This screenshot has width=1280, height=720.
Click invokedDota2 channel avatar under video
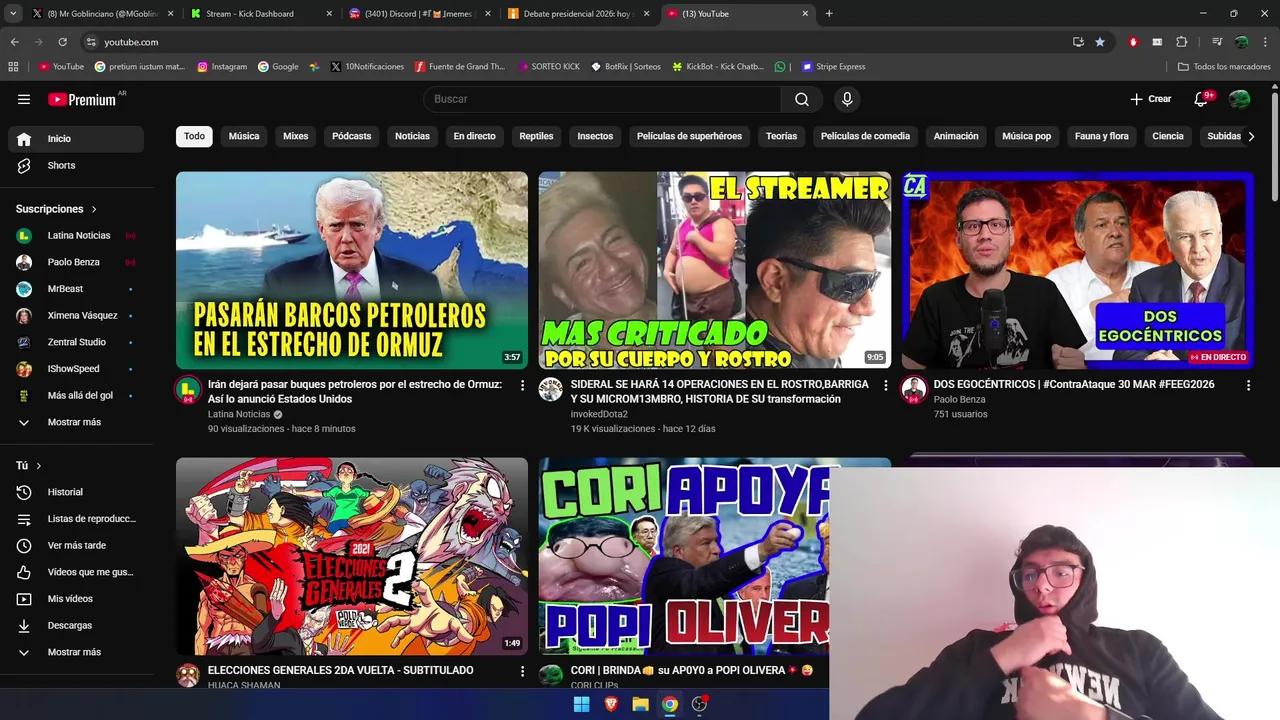pyautogui.click(x=551, y=389)
